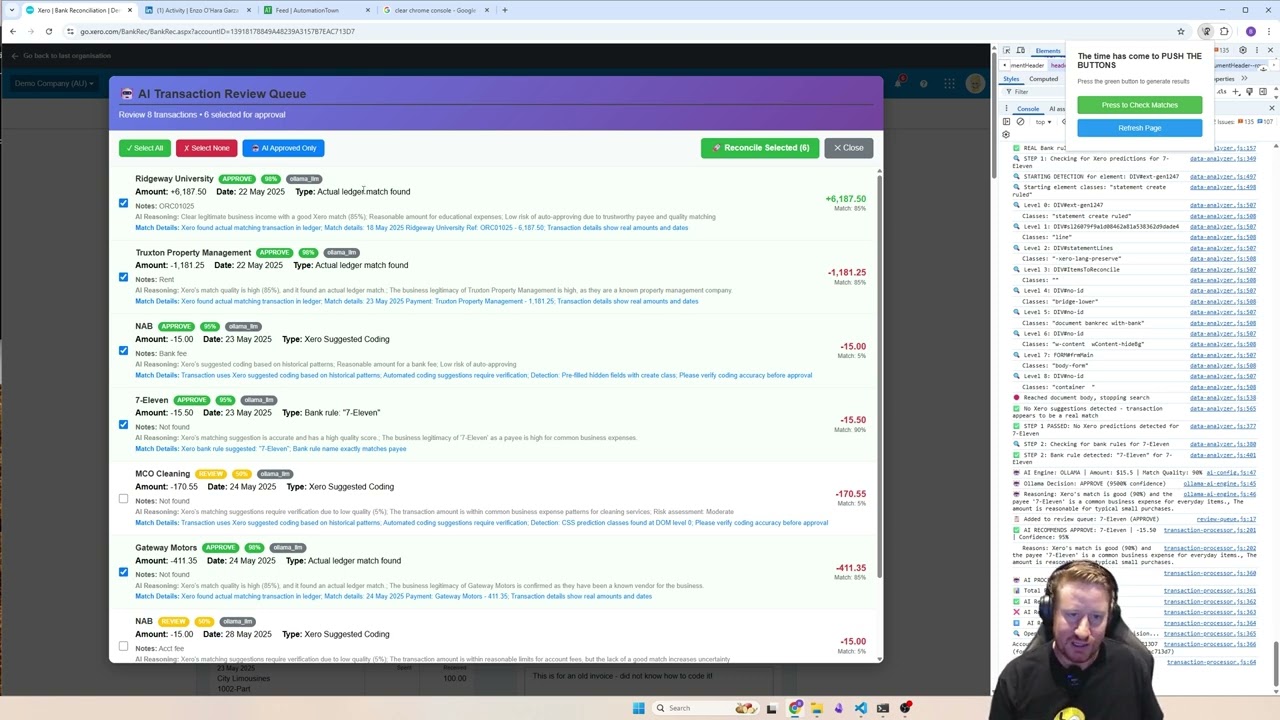This screenshot has width=1280, height=720.
Task: Toggle DevTools device toolbar icon
Action: (x=1020, y=50)
